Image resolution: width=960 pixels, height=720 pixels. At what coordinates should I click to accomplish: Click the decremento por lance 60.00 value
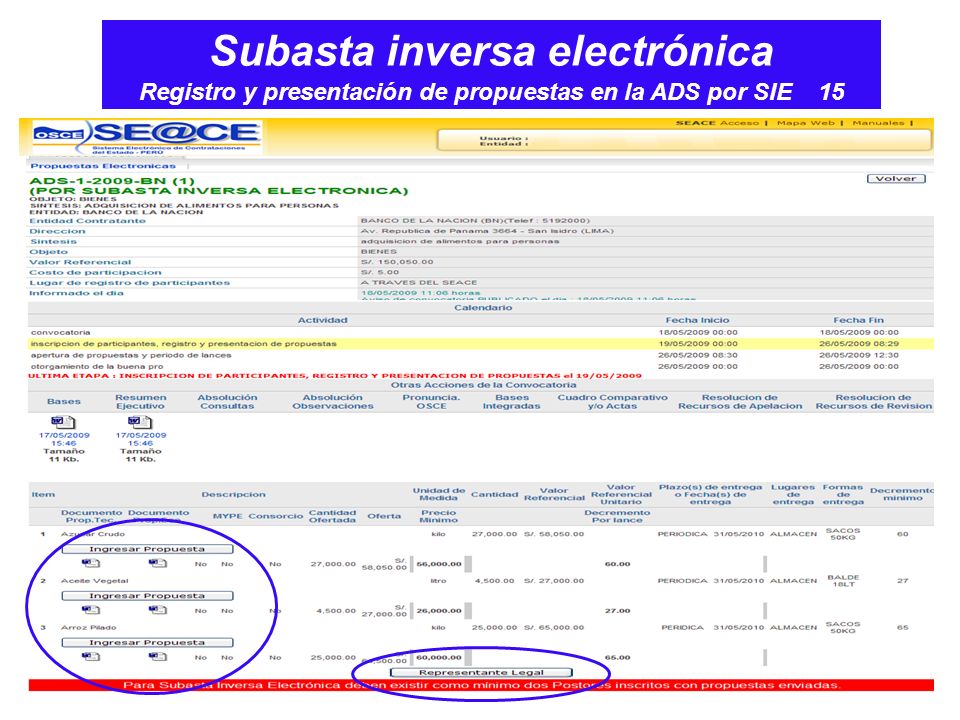[x=617, y=564]
